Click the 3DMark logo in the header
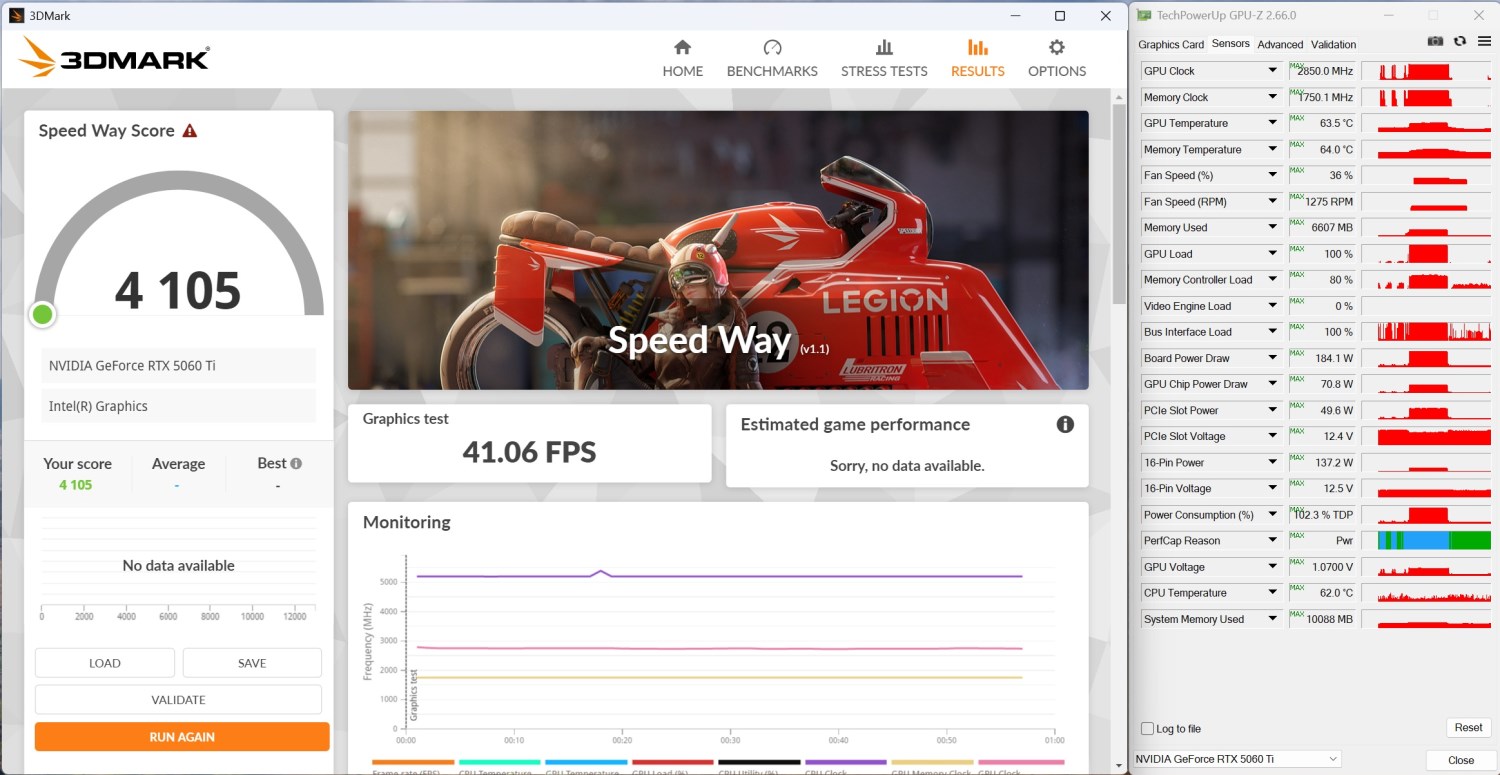This screenshot has height=775, width=1500. point(113,58)
